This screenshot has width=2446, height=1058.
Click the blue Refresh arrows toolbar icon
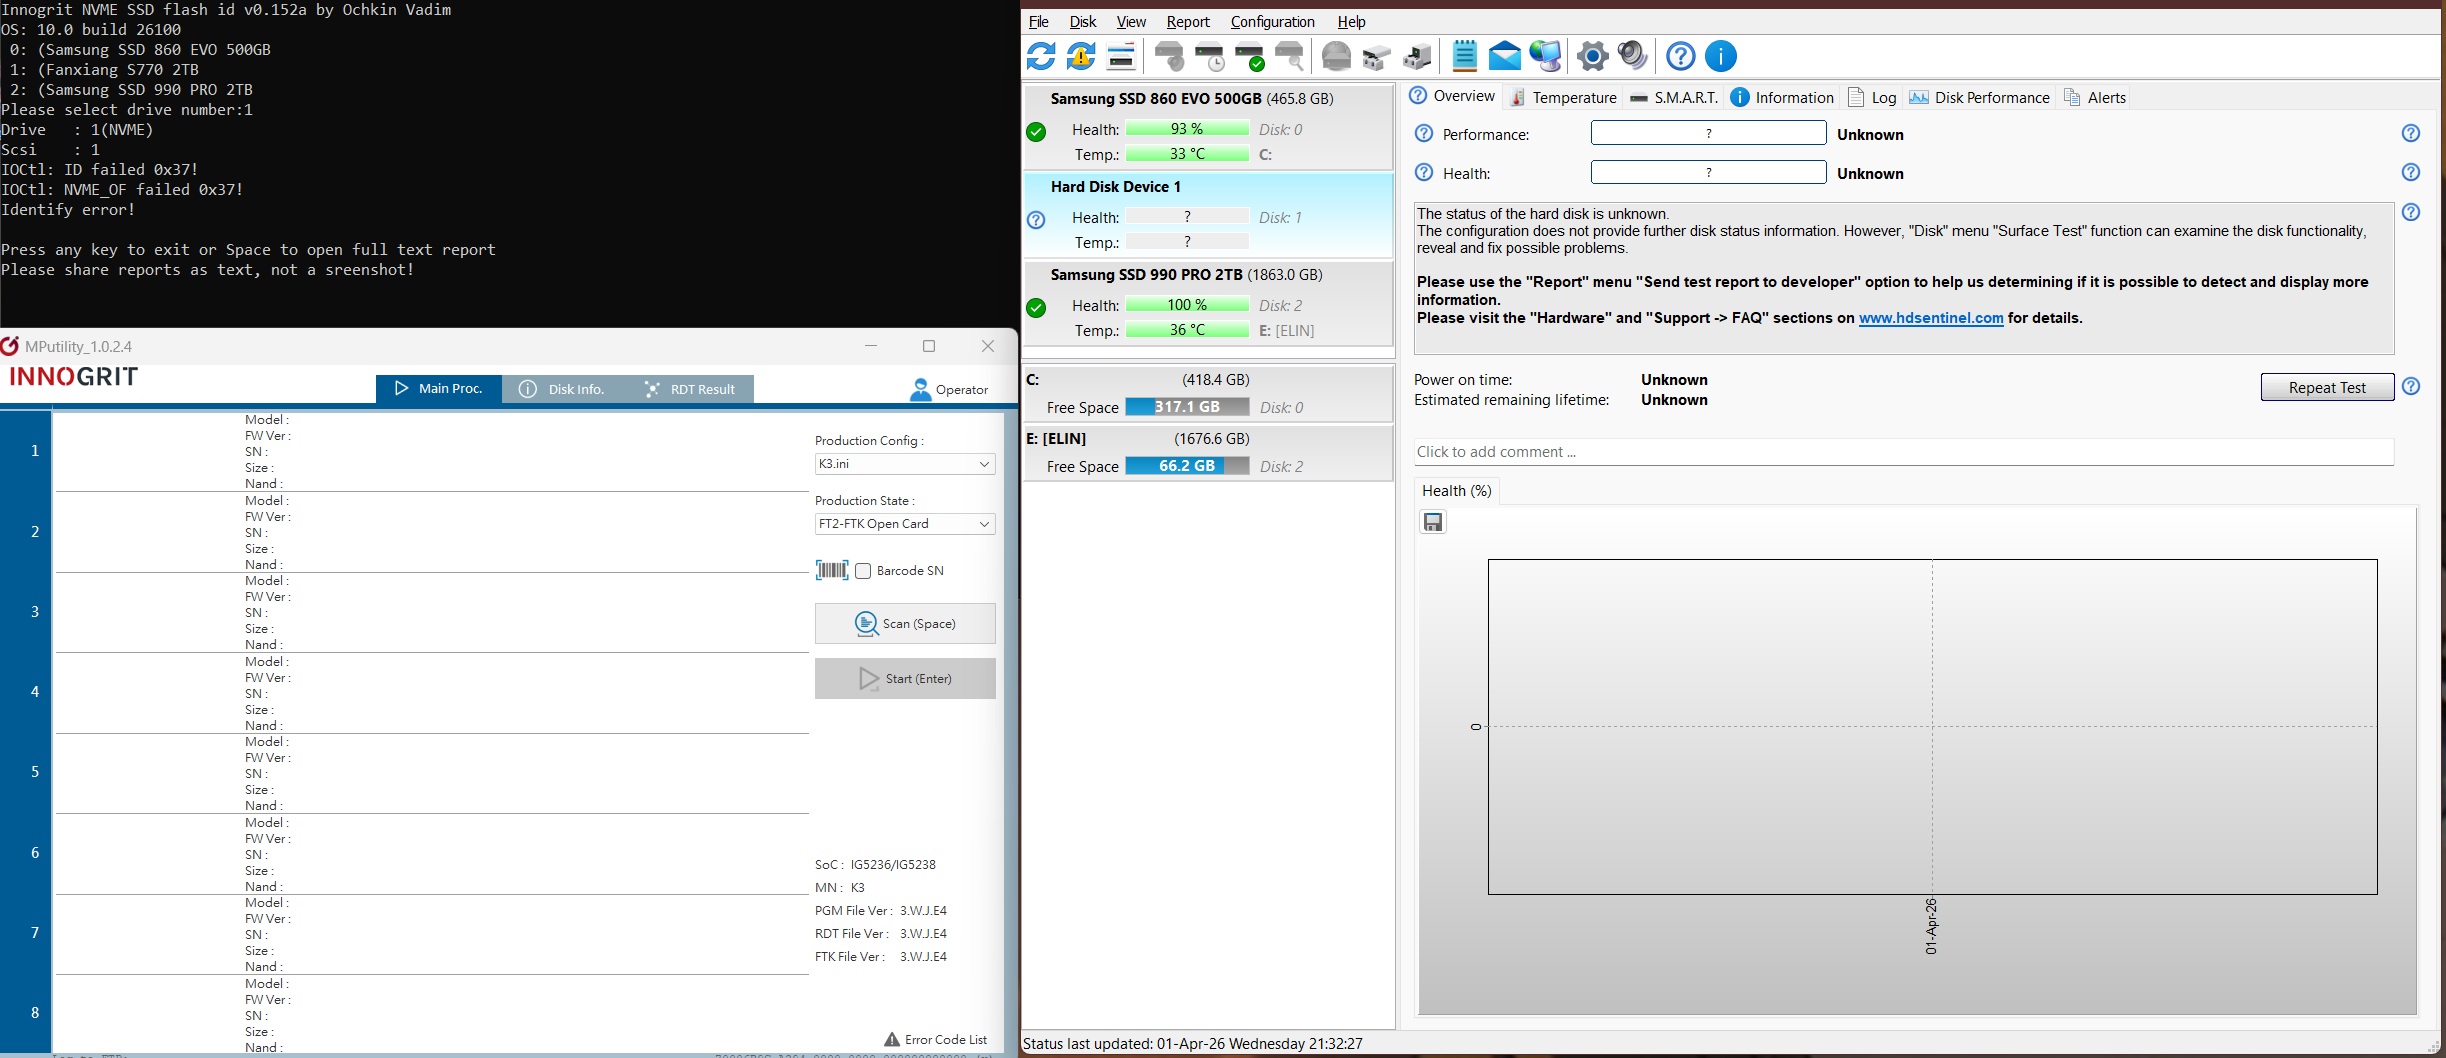tap(1041, 56)
